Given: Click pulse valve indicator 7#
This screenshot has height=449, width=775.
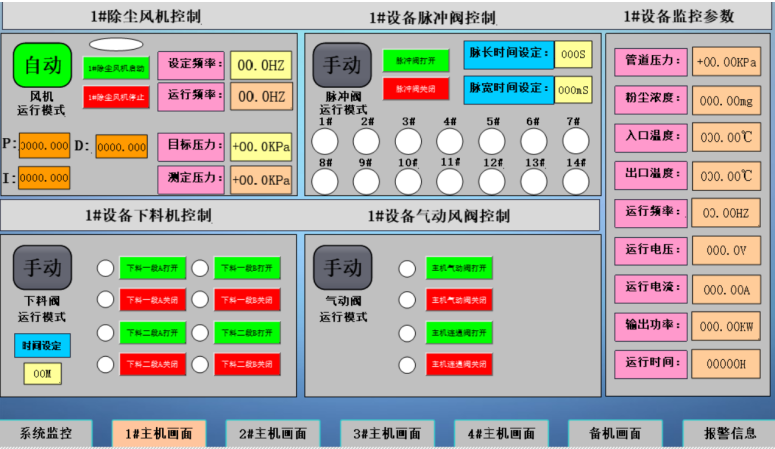Looking at the screenshot, I should tap(574, 140).
